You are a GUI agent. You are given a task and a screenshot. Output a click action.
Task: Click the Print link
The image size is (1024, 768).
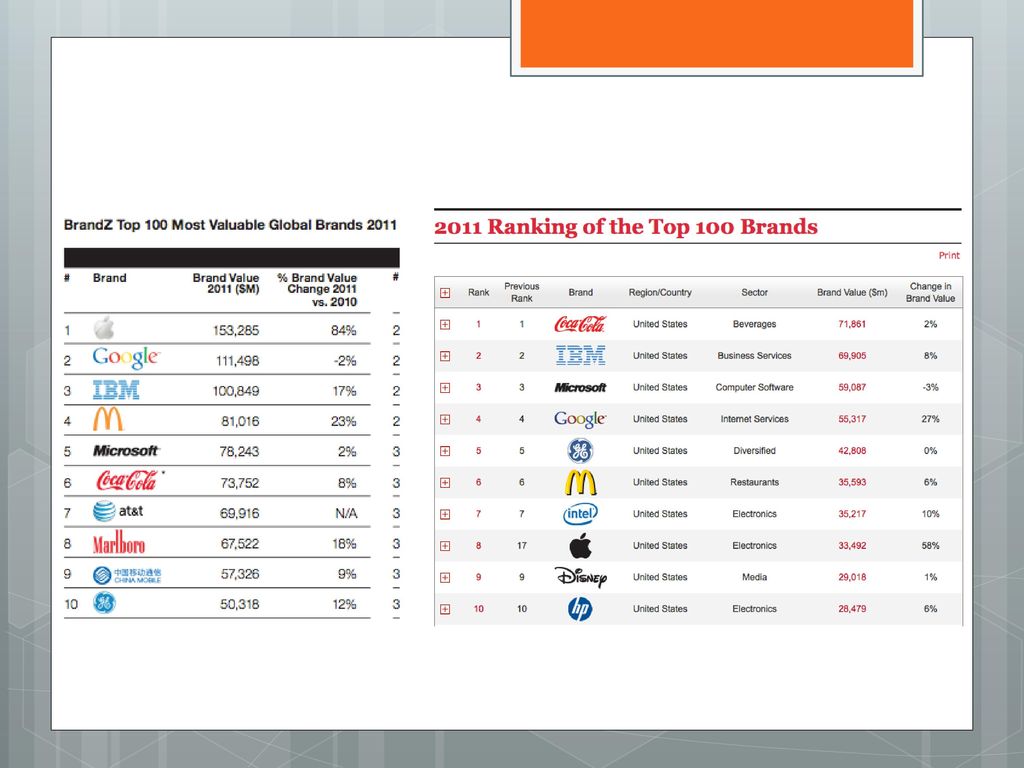click(x=949, y=255)
